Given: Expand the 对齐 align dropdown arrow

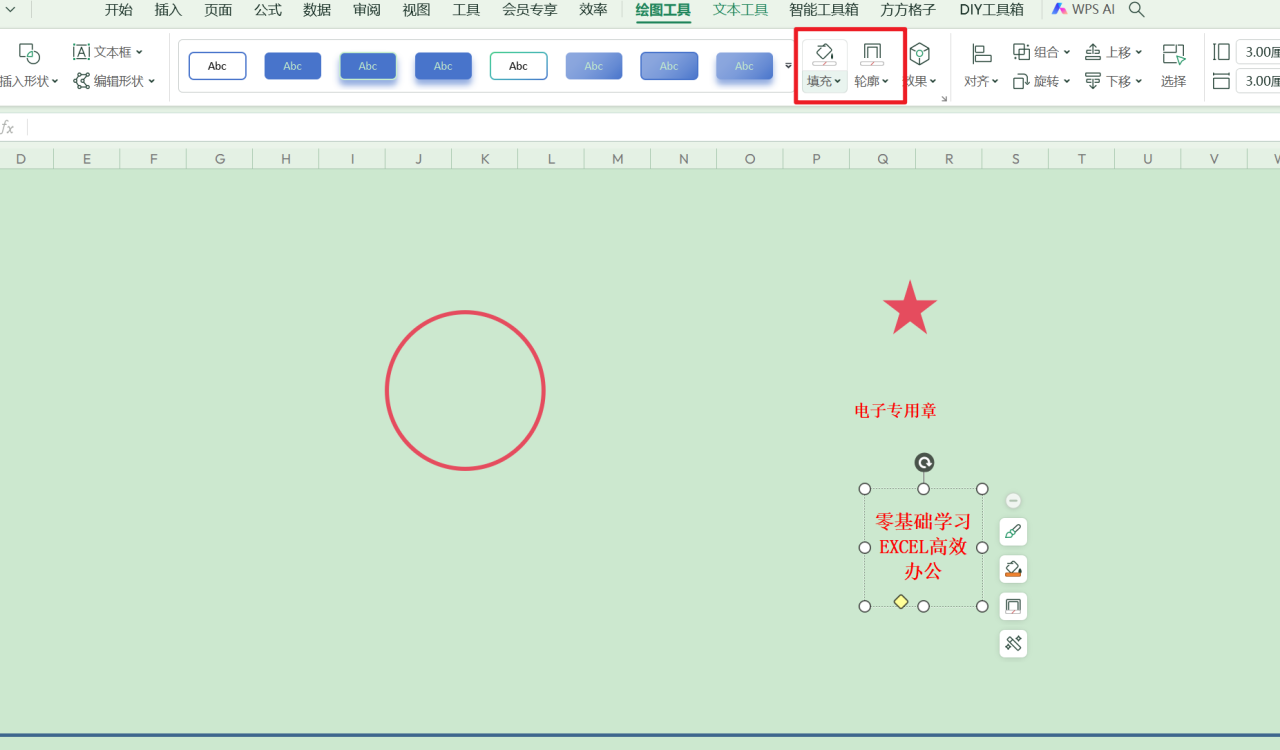Looking at the screenshot, I should pyautogui.click(x=995, y=82).
